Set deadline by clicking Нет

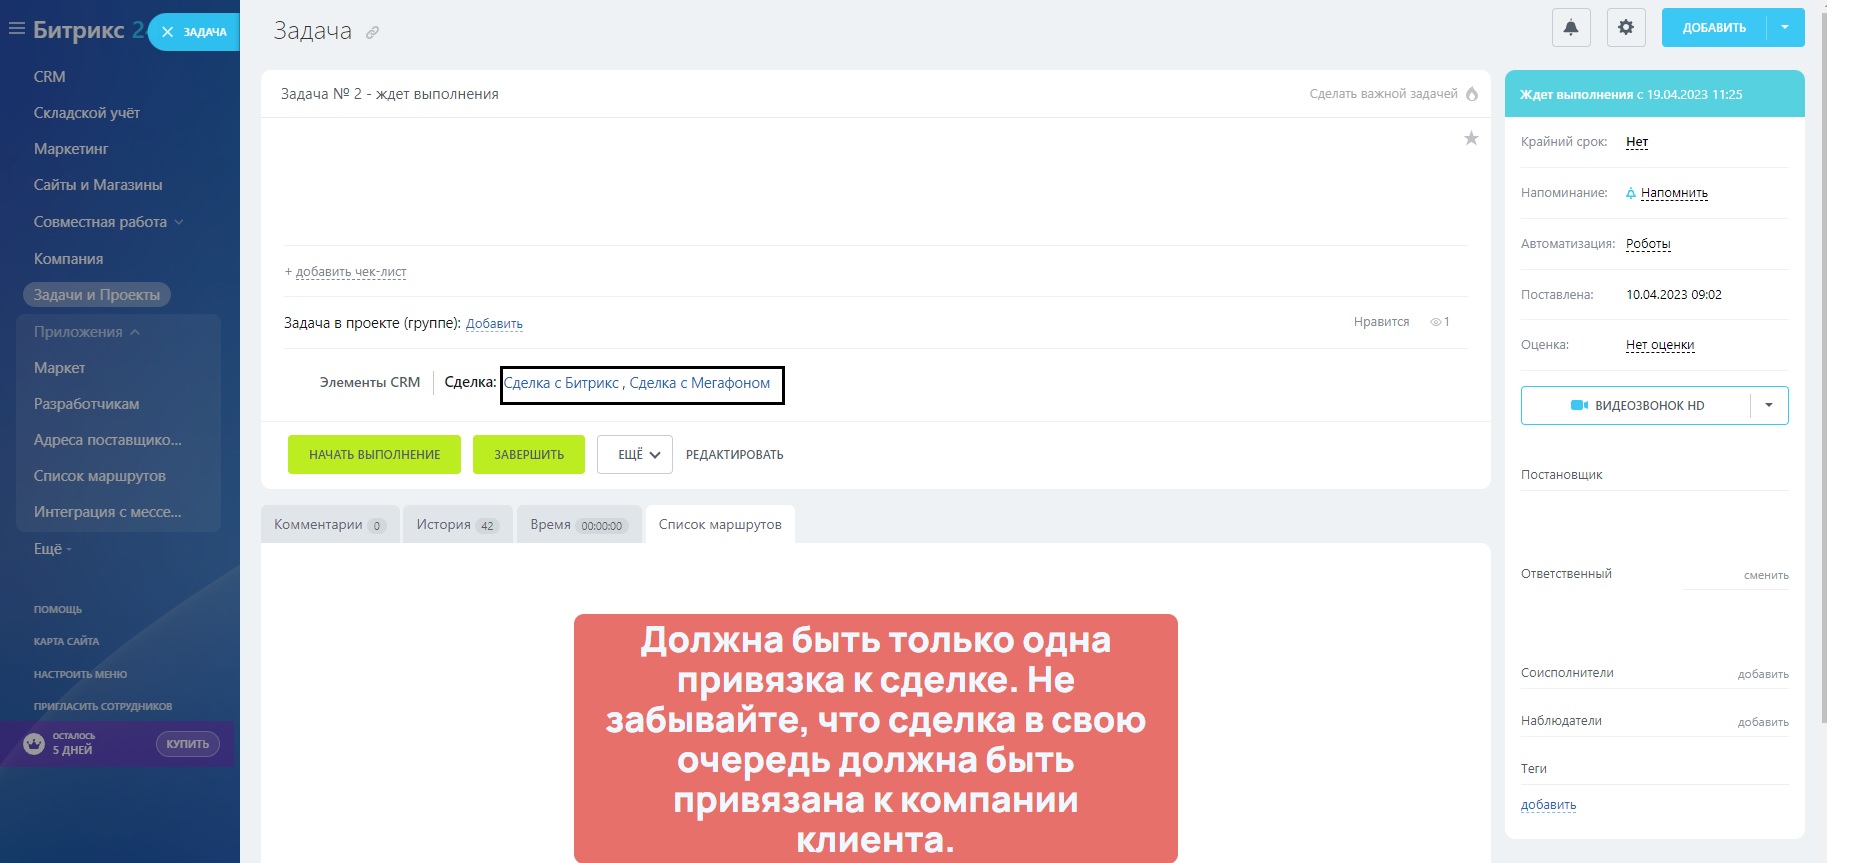[x=1637, y=142]
